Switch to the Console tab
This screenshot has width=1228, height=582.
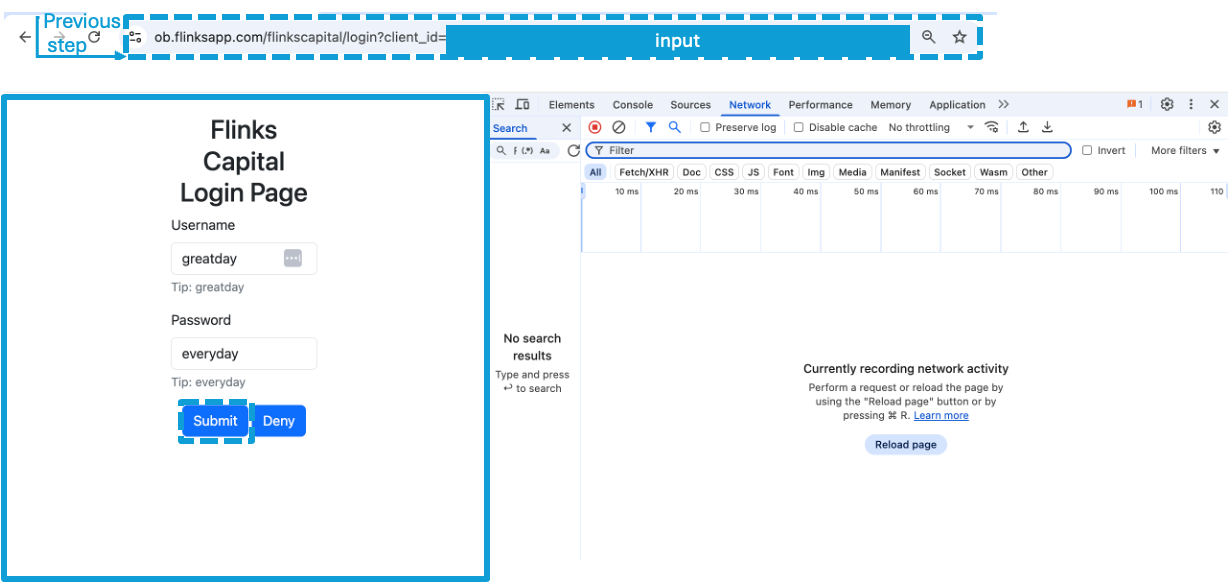pyautogui.click(x=633, y=104)
